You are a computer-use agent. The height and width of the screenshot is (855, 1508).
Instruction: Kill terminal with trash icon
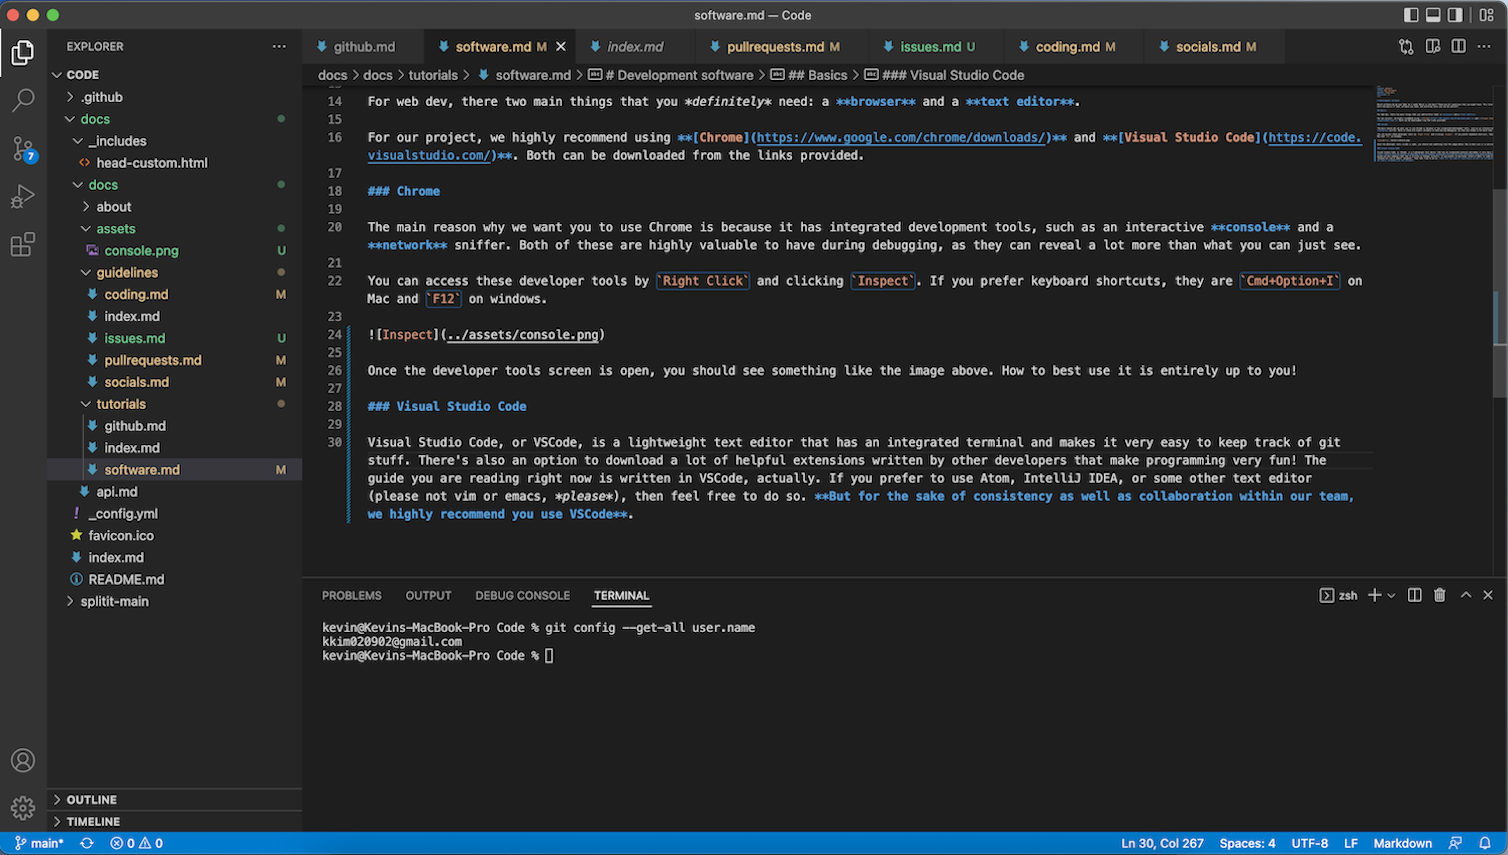(1440, 595)
